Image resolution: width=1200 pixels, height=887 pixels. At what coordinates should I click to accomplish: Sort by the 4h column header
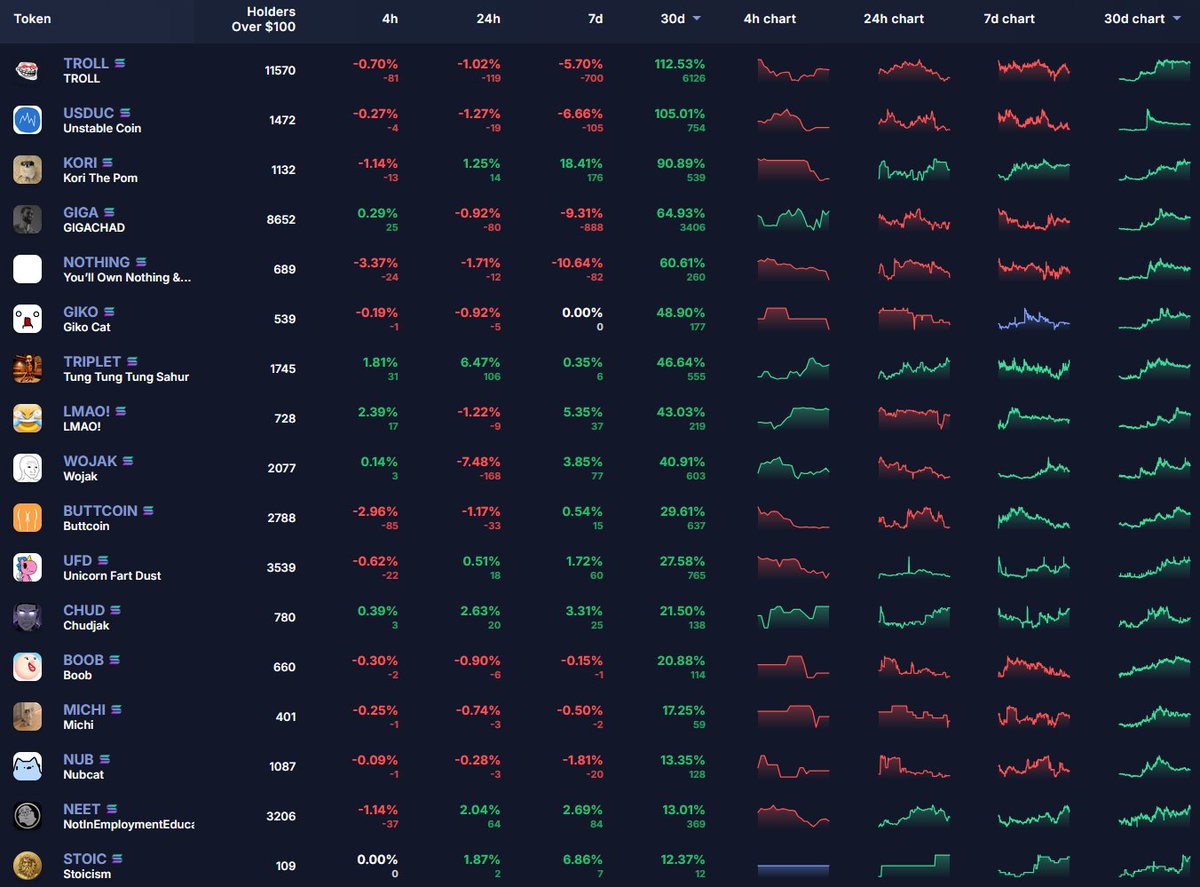point(390,19)
